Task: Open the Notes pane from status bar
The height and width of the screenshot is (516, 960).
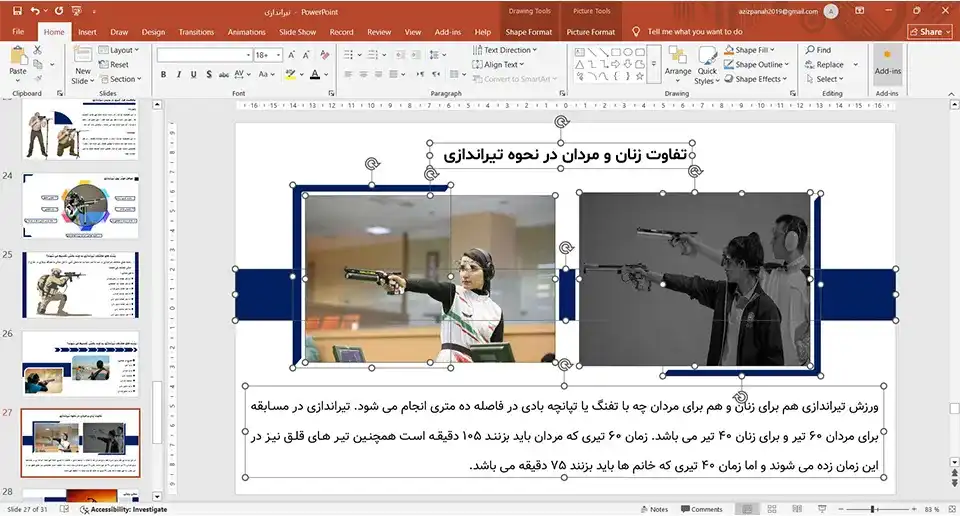Action: (654, 509)
